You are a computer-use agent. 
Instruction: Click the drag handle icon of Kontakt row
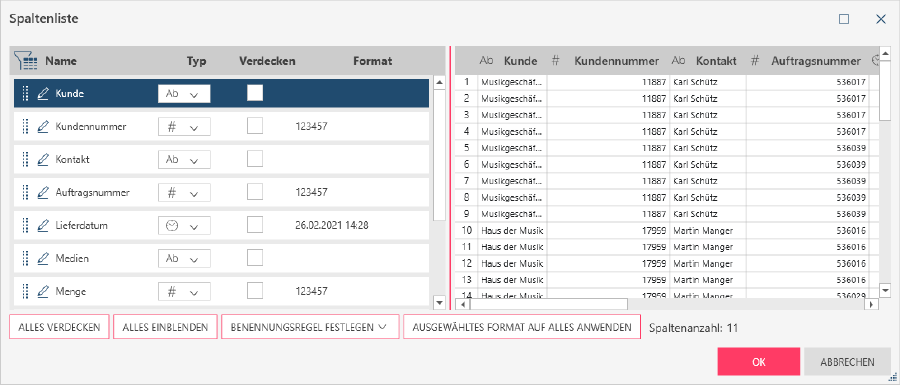(x=25, y=160)
